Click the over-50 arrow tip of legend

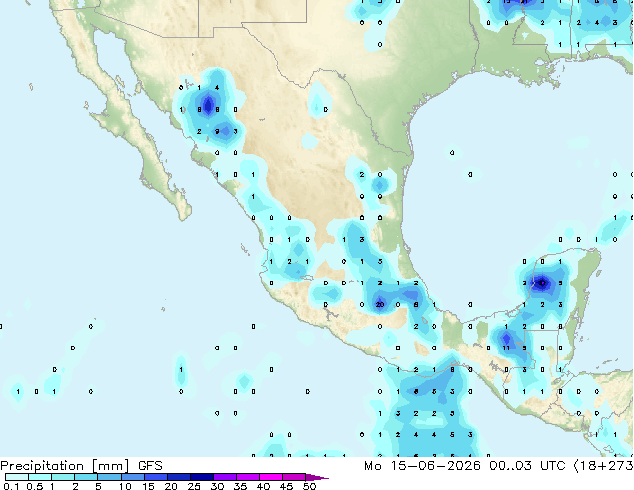coord(317,477)
